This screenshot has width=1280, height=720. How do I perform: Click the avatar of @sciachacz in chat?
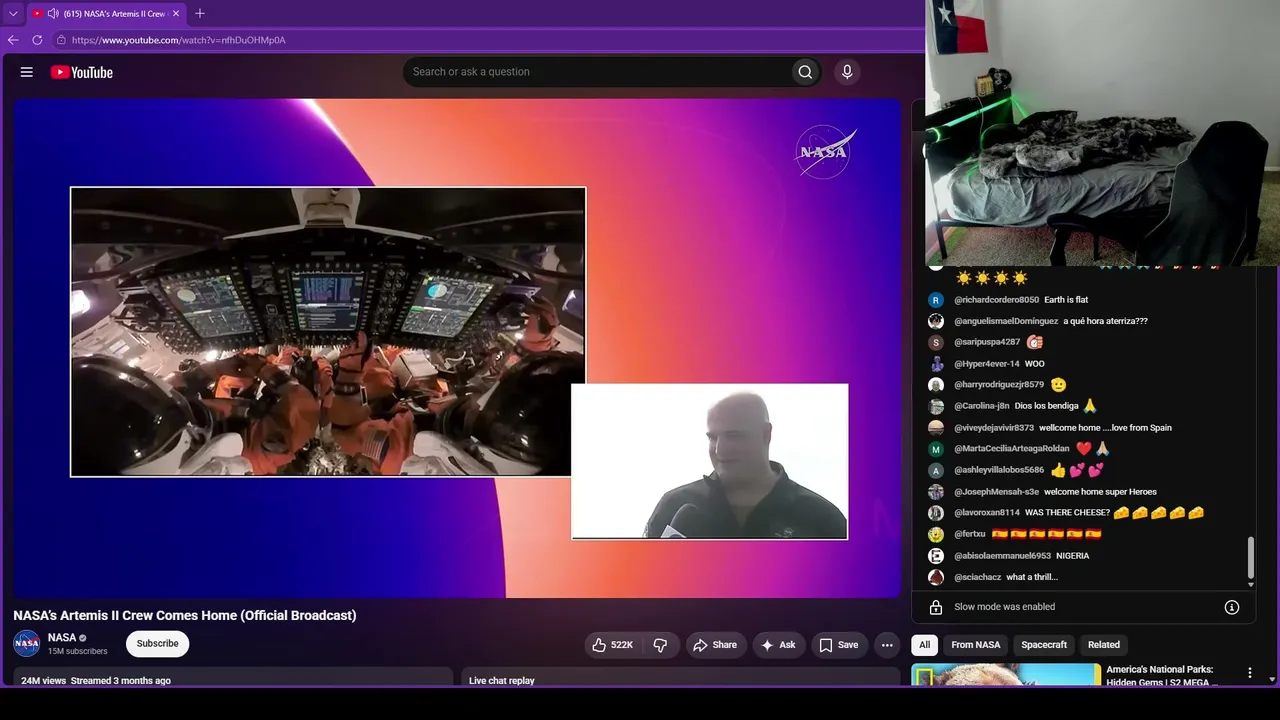[x=936, y=577]
